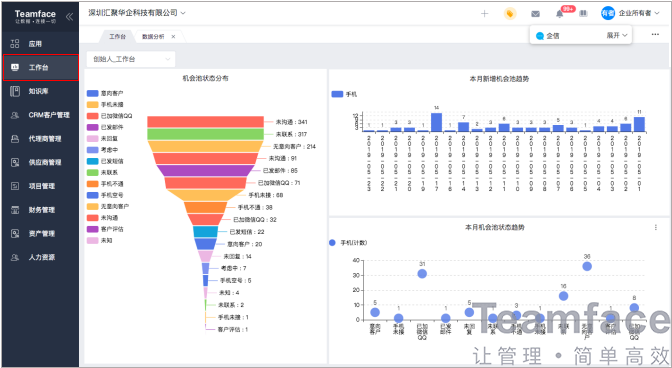Toggle 已加微信QQ legend entry
The height and width of the screenshot is (368, 672).
point(110,116)
